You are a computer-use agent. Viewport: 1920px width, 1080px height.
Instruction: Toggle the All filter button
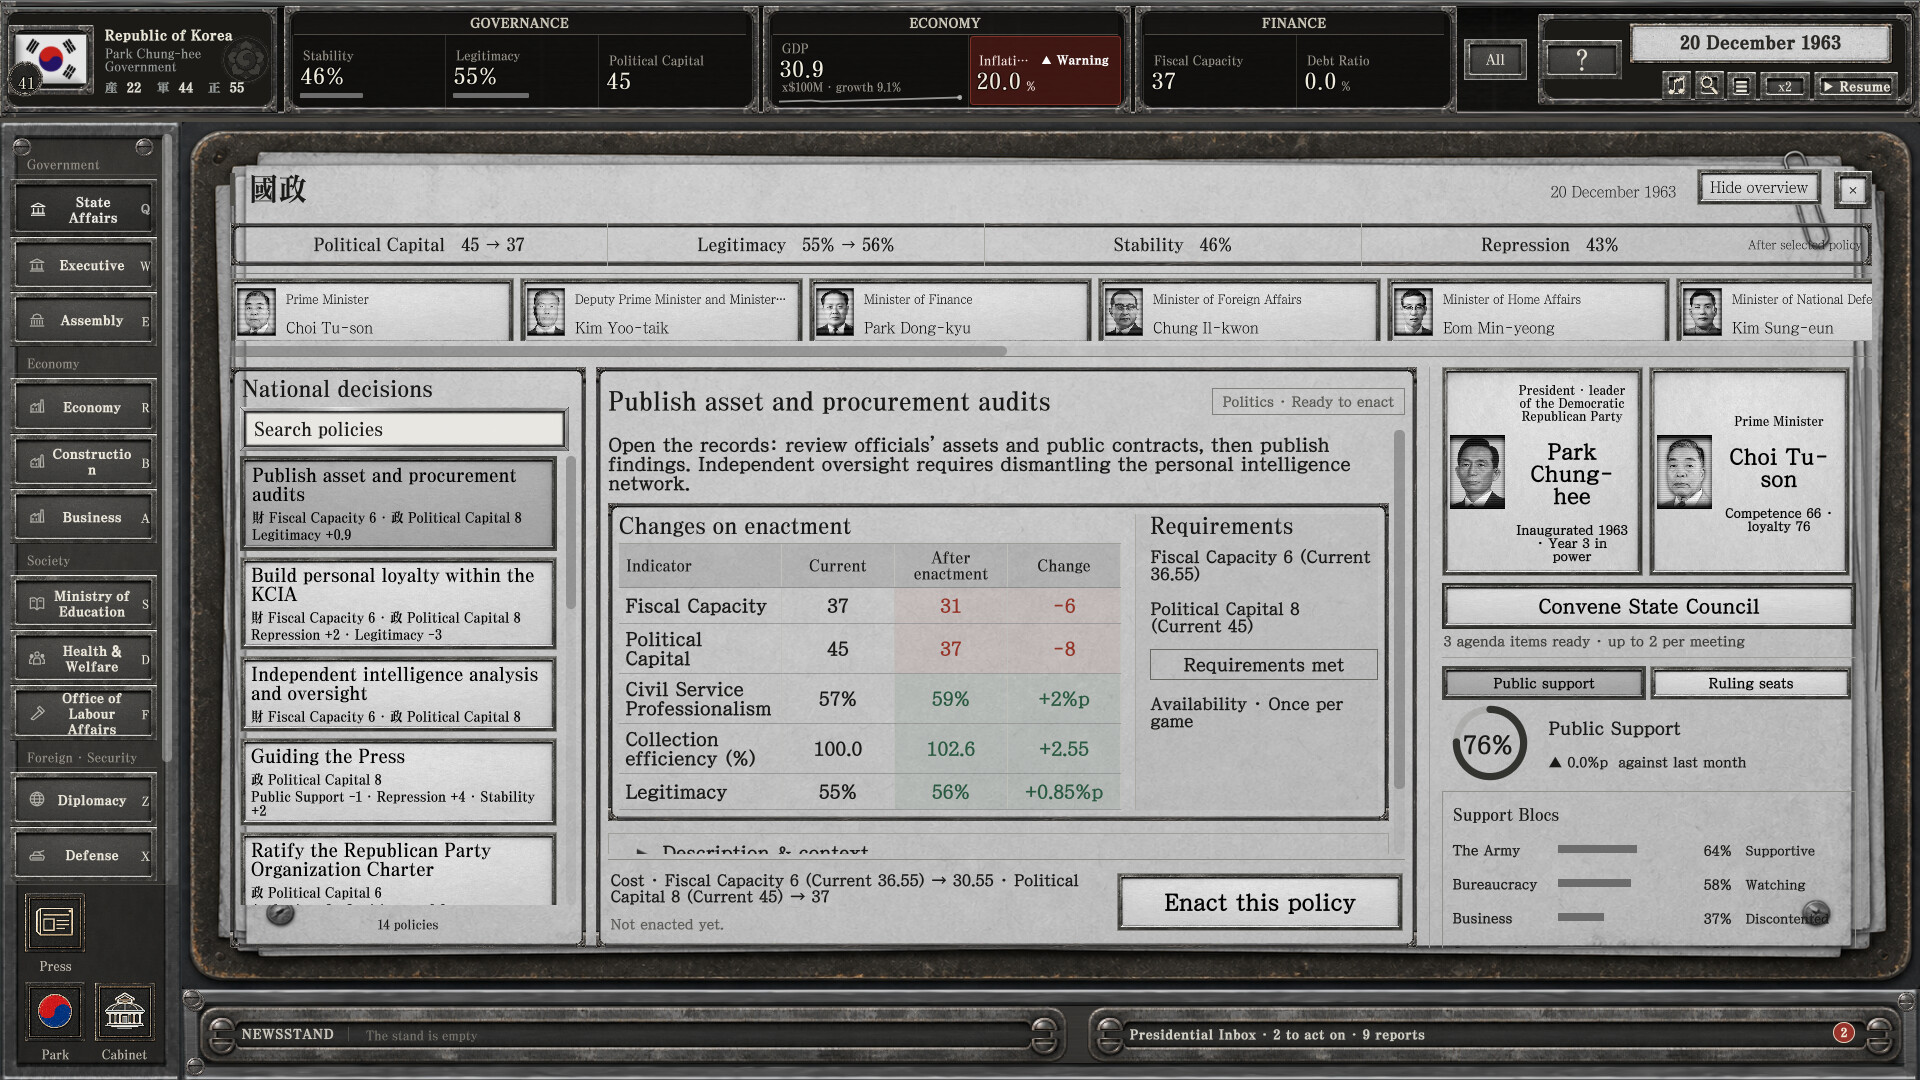coord(1495,60)
